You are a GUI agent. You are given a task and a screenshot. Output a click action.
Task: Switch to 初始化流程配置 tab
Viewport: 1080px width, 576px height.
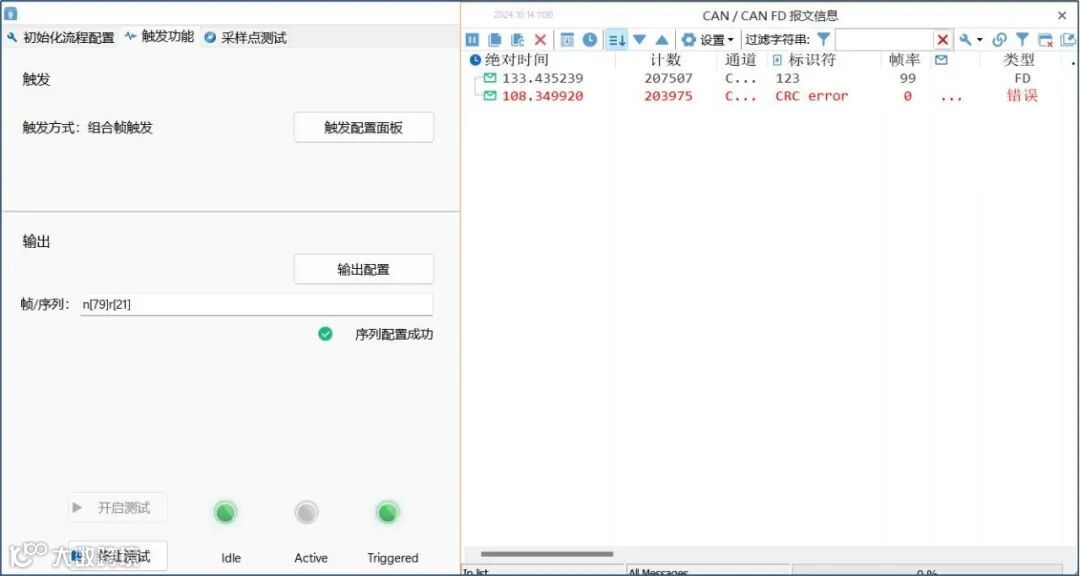point(61,37)
